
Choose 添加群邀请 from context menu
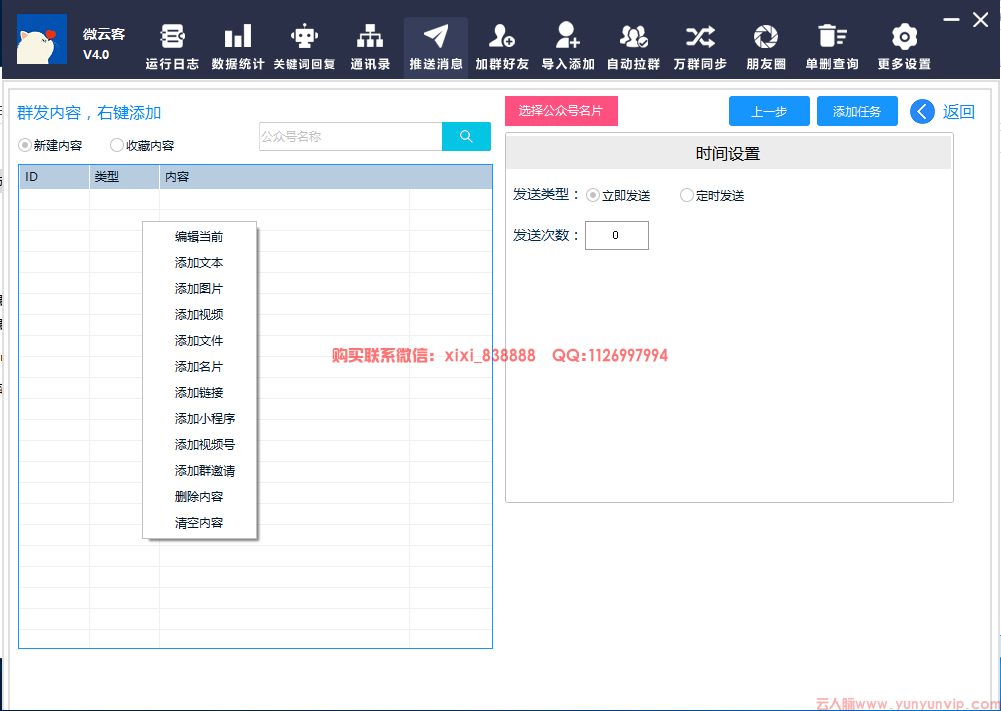tap(199, 471)
